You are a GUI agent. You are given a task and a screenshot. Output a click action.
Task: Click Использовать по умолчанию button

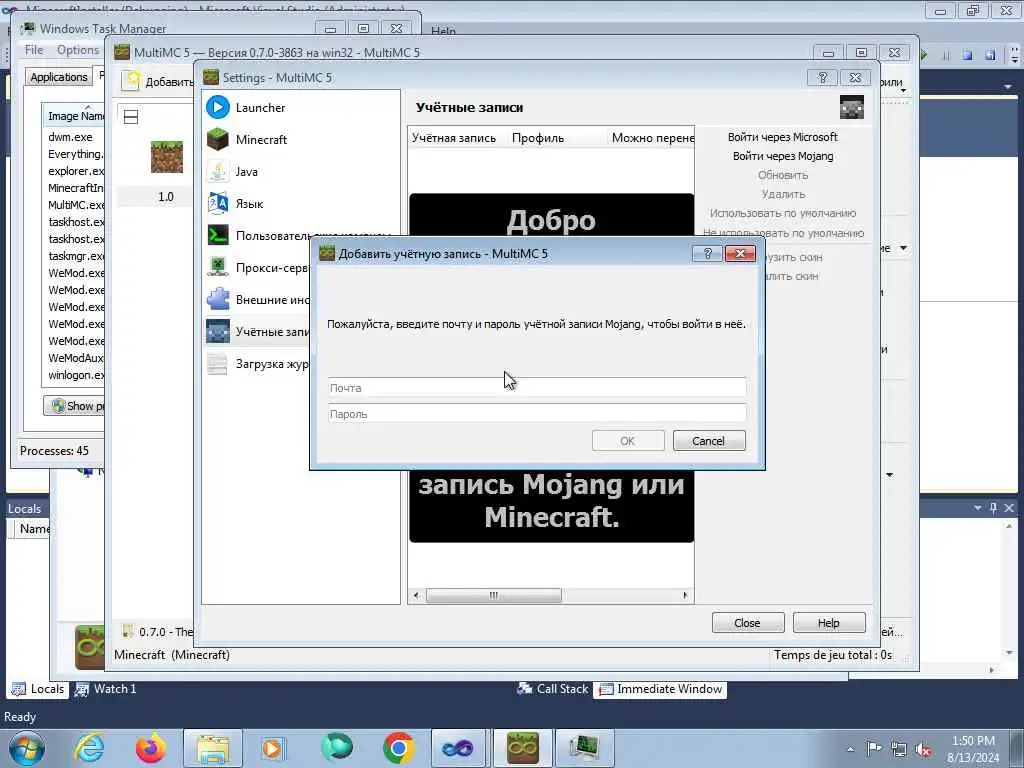(782, 213)
